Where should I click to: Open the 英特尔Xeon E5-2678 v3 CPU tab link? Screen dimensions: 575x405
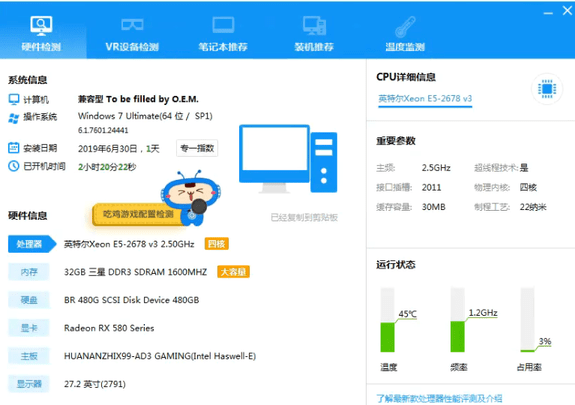(x=425, y=99)
